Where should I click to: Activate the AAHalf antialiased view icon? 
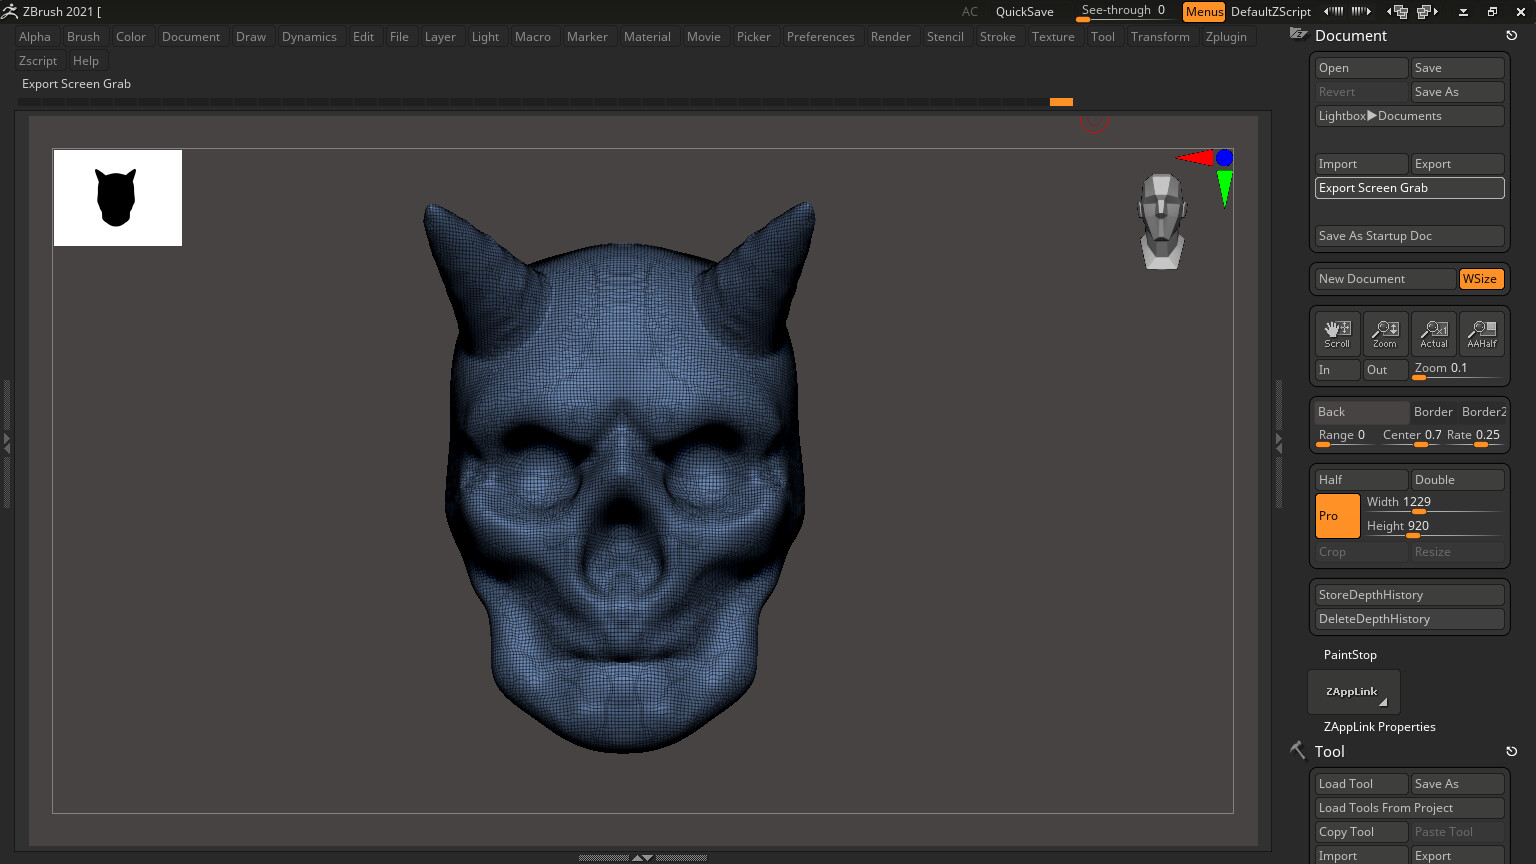click(x=1481, y=333)
